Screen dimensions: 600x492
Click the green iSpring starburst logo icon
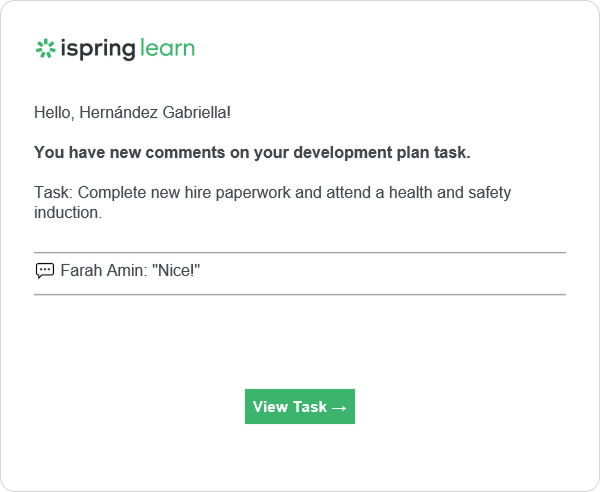(46, 48)
